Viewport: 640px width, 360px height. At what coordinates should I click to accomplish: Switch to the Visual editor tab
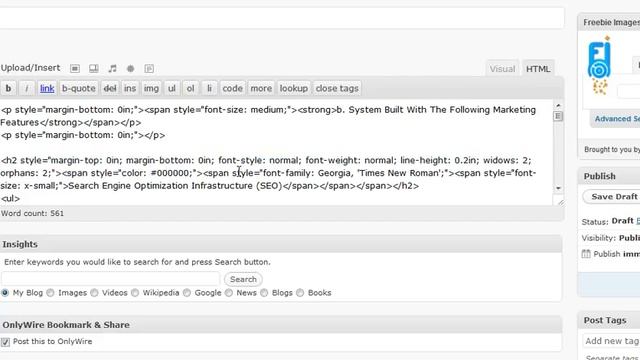point(502,69)
